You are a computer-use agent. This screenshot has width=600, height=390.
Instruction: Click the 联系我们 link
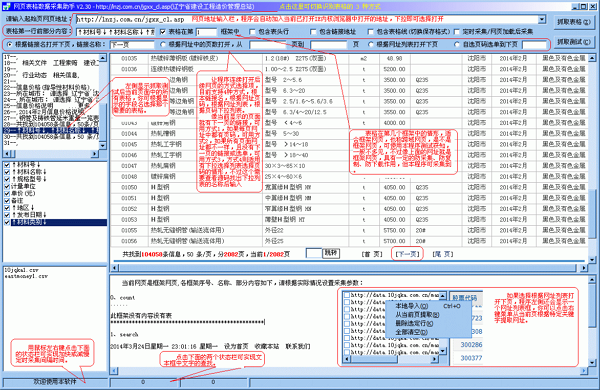[298, 346]
